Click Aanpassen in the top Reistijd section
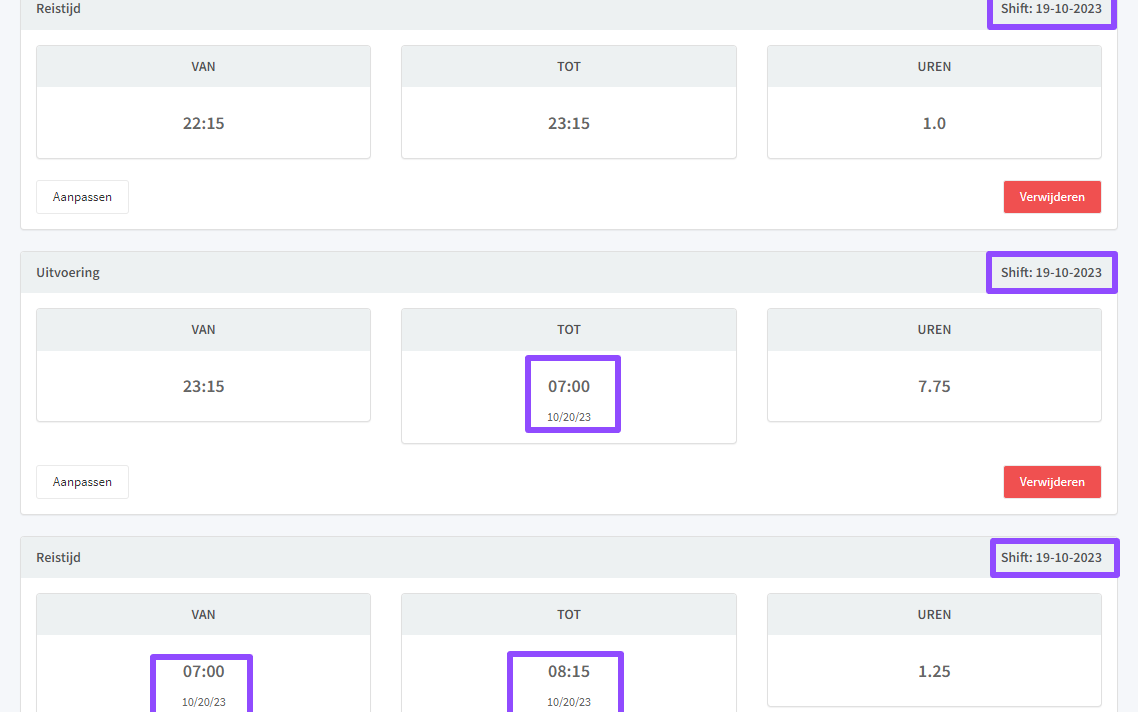This screenshot has height=712, width=1138. [x=82, y=197]
